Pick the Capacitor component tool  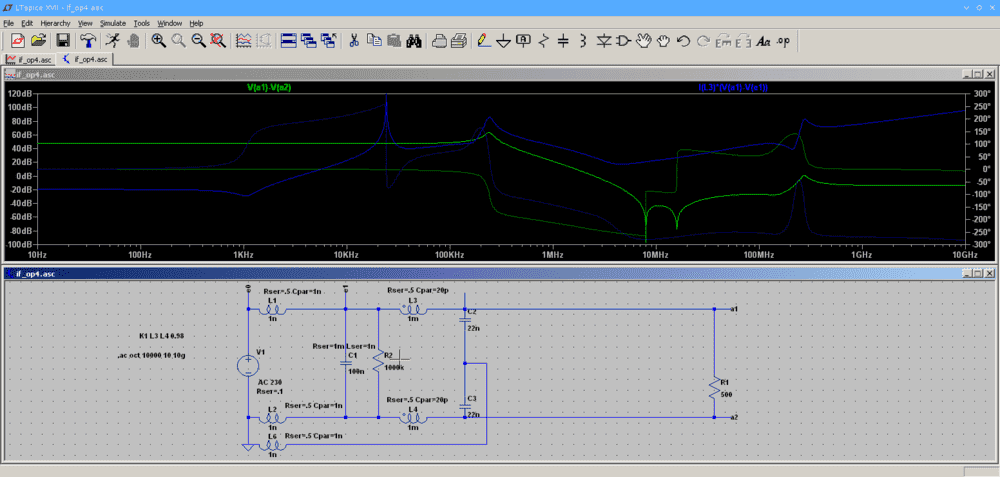563,41
